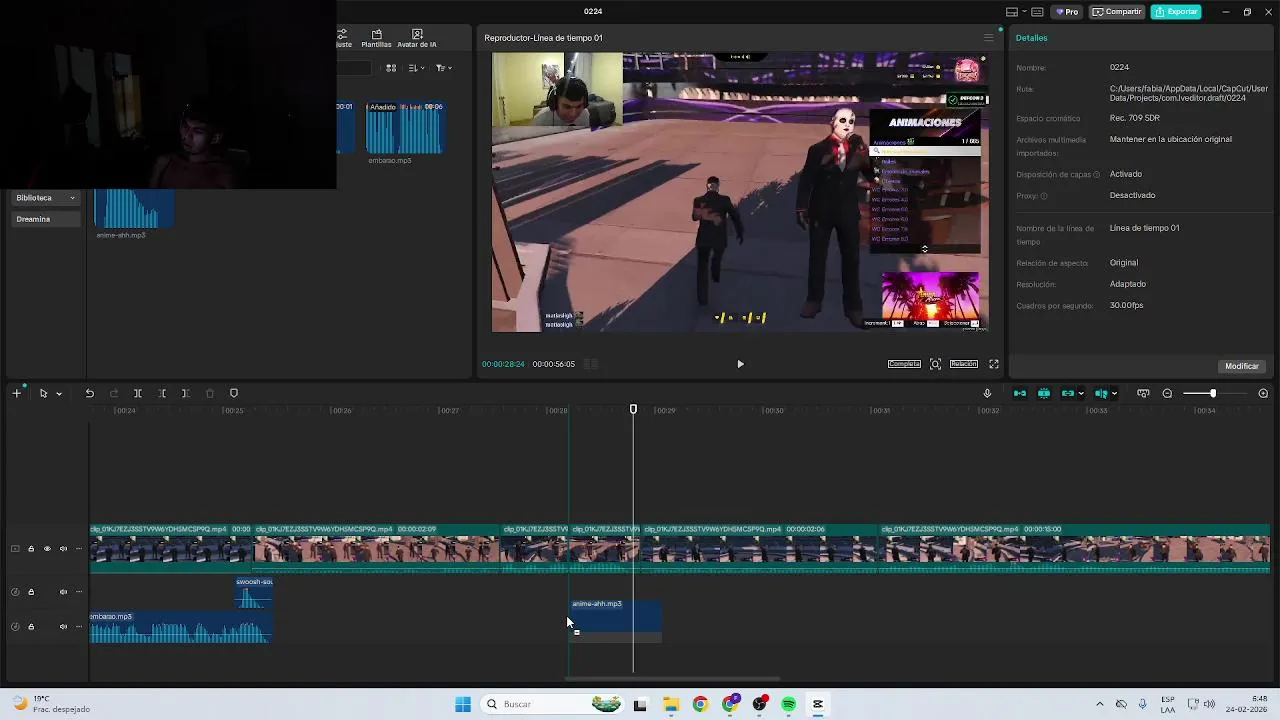Viewport: 1280px width, 720px height.
Task: Open the Avatar de IA tab
Action: click(417, 38)
